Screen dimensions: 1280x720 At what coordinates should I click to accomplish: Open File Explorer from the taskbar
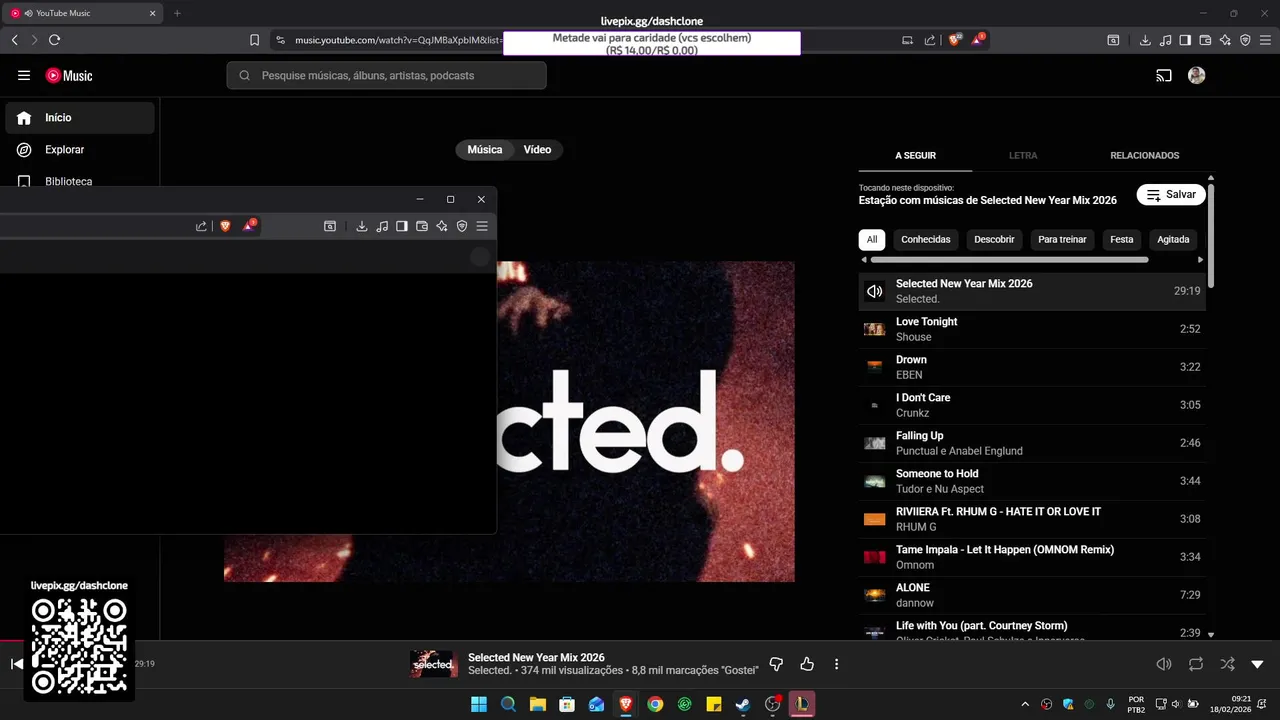[x=538, y=704]
